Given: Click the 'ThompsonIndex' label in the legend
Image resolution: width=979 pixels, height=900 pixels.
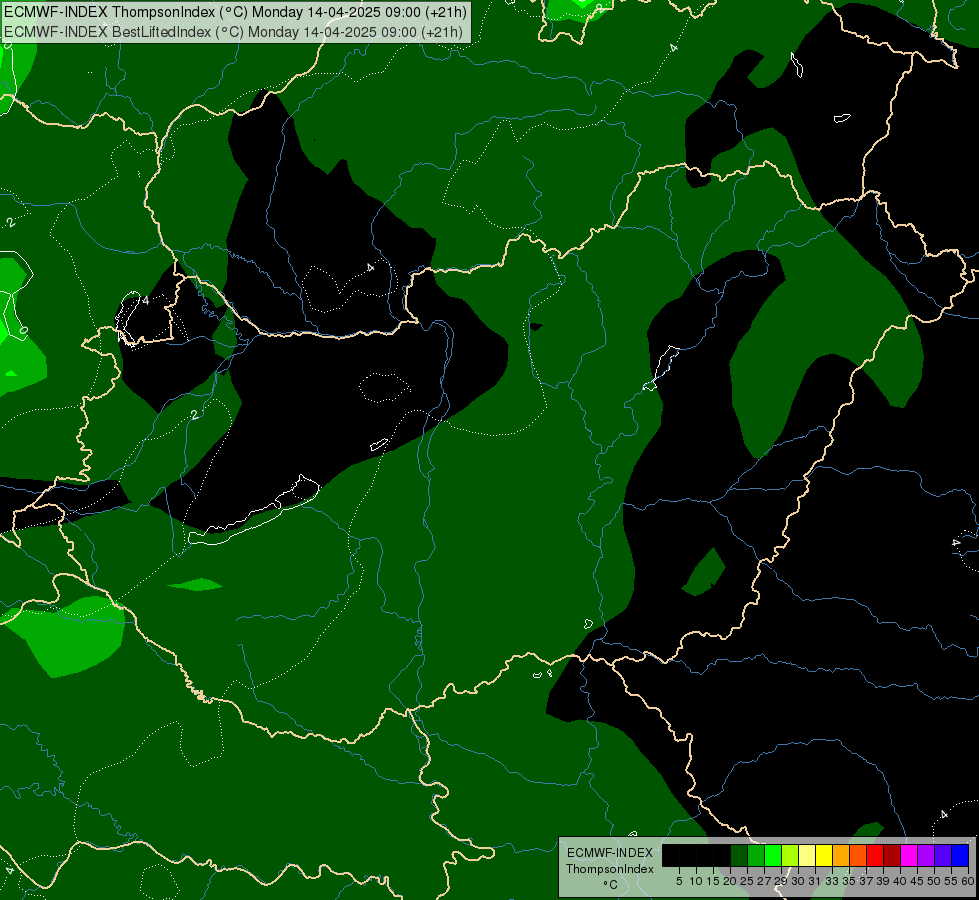Looking at the screenshot, I should coord(610,869).
